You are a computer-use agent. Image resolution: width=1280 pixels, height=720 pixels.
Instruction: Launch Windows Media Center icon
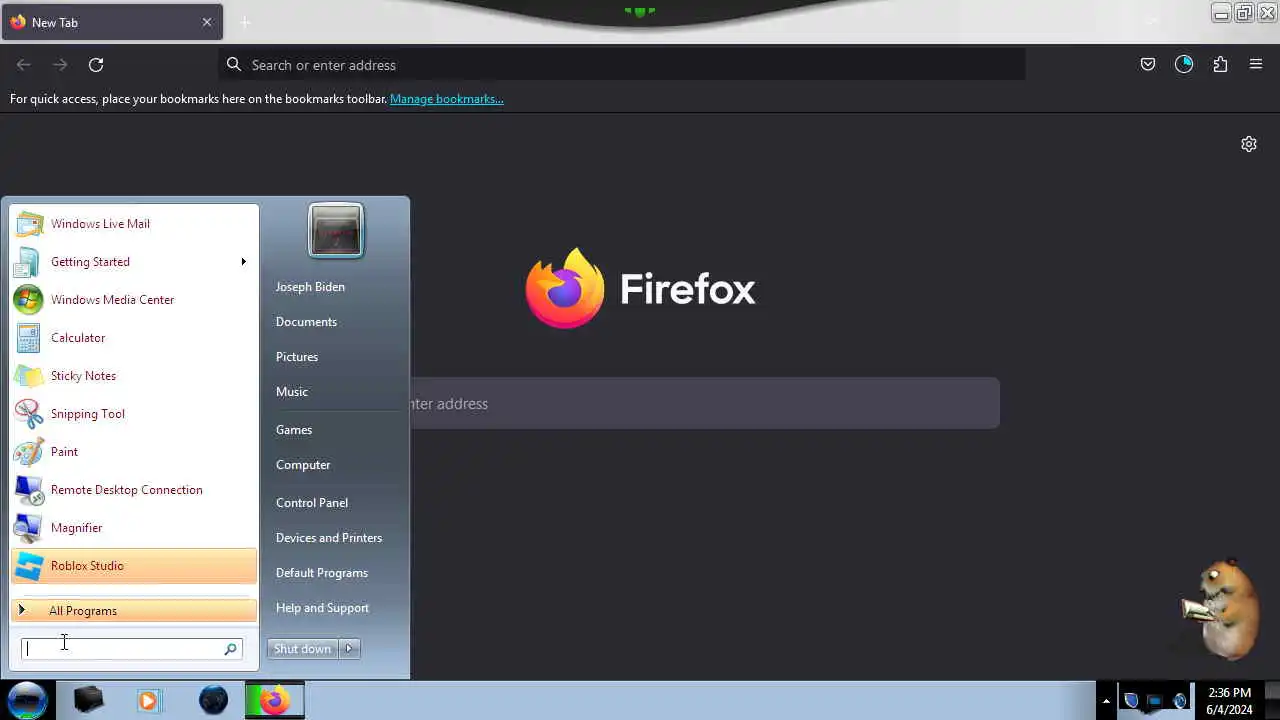point(29,300)
